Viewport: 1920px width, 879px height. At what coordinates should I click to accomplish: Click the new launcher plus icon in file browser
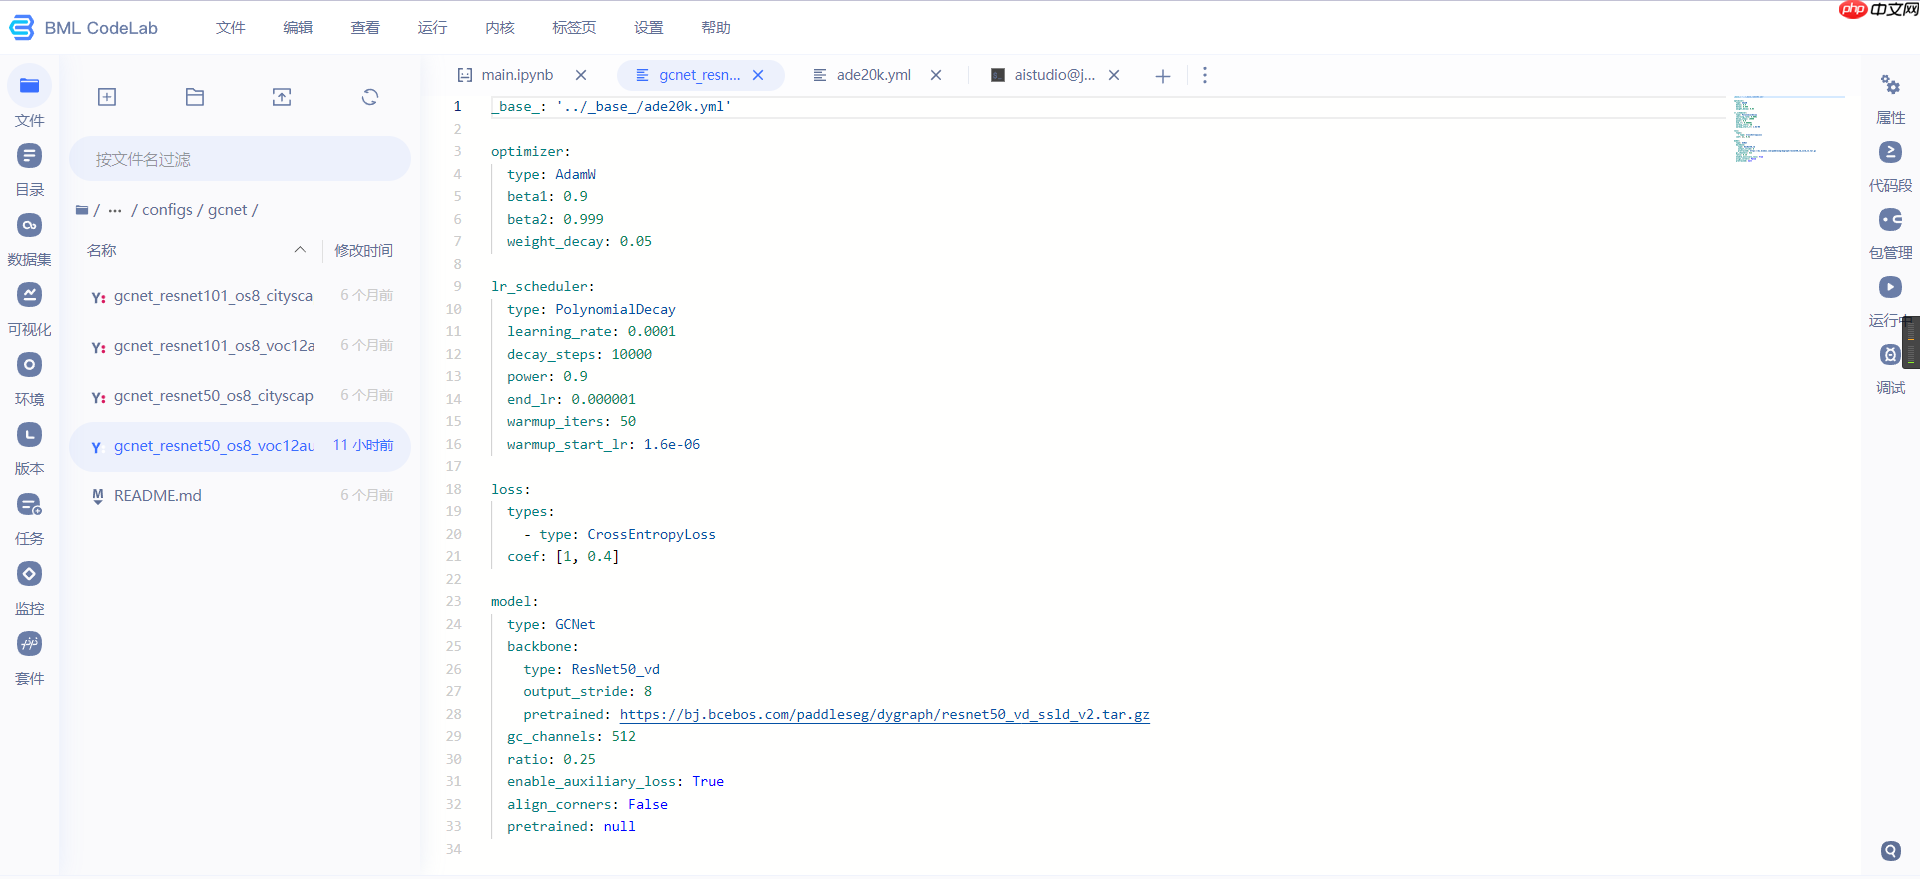click(107, 97)
